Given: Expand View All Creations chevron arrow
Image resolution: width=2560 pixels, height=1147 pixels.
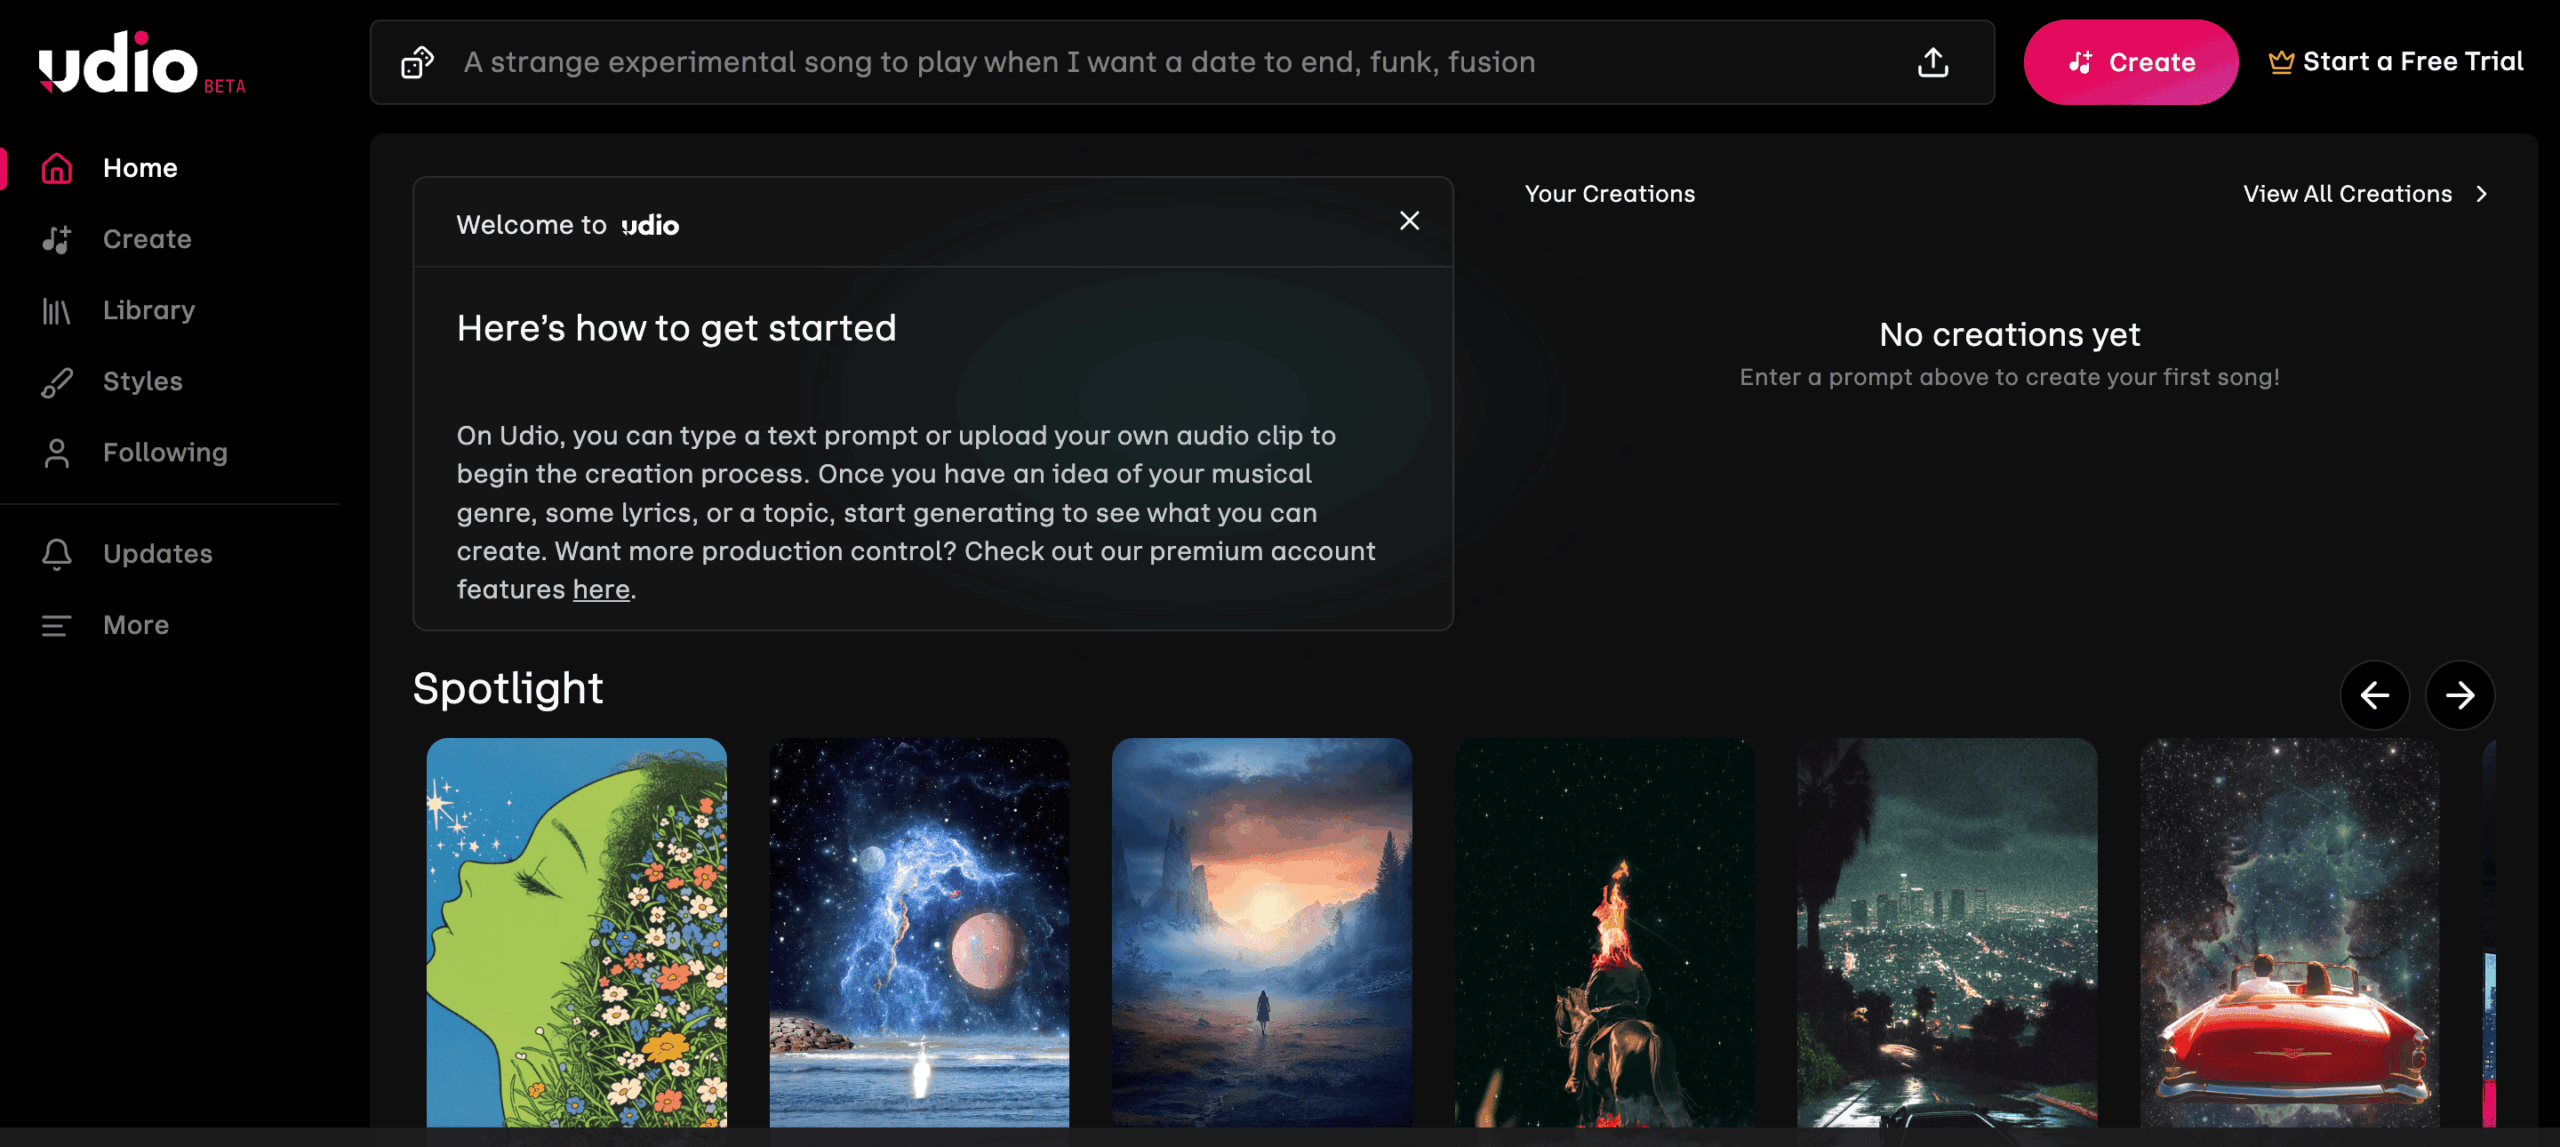Looking at the screenshot, I should click(2481, 194).
